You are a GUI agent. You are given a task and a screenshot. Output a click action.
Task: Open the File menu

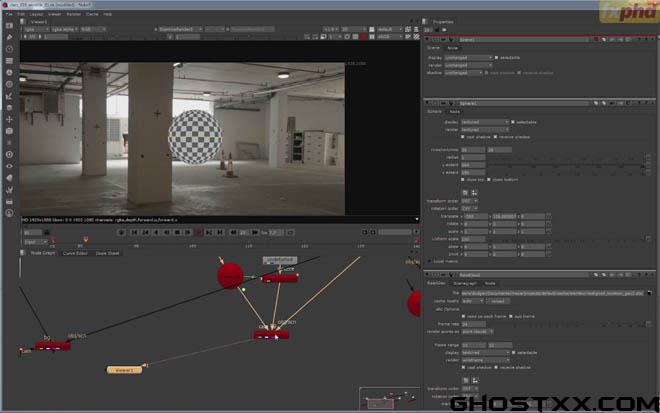click(x=9, y=14)
